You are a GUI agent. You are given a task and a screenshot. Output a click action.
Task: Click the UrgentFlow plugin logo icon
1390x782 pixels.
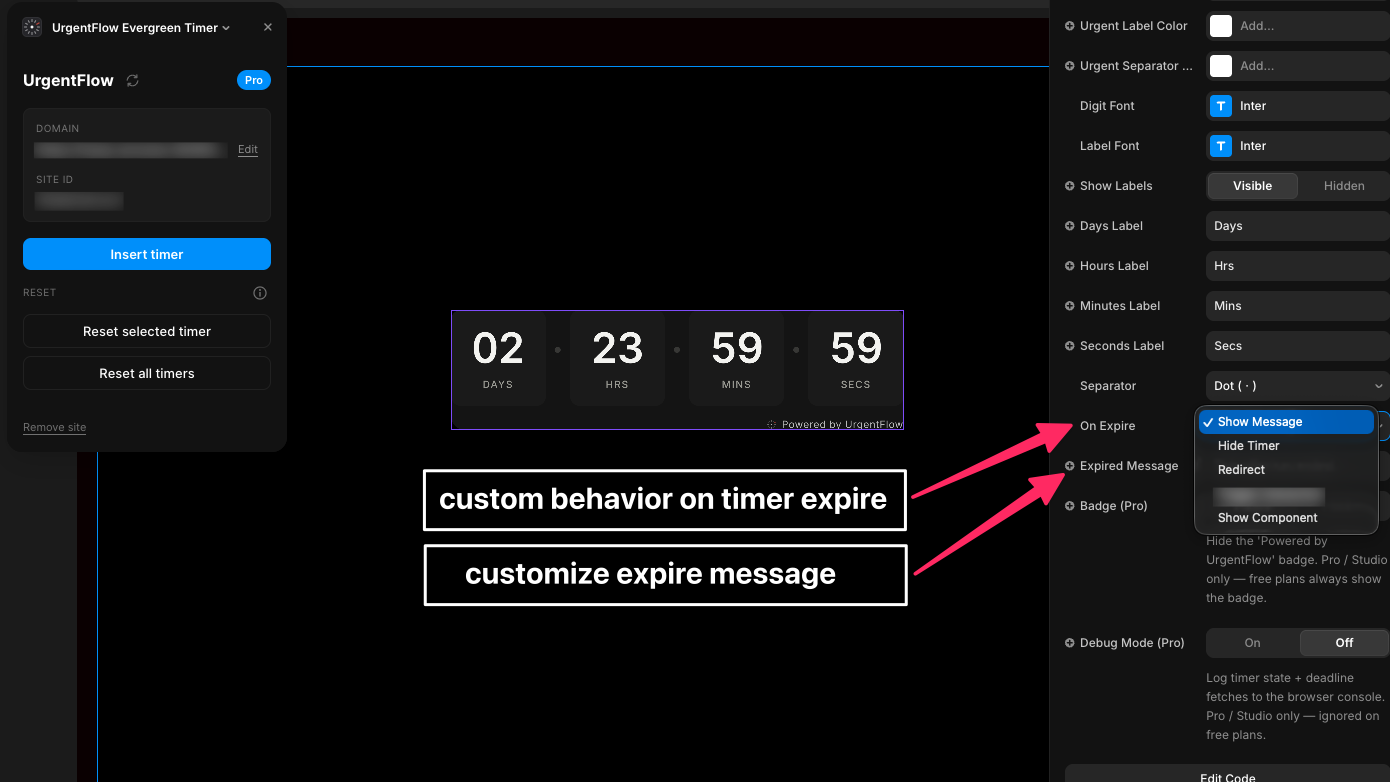32,27
